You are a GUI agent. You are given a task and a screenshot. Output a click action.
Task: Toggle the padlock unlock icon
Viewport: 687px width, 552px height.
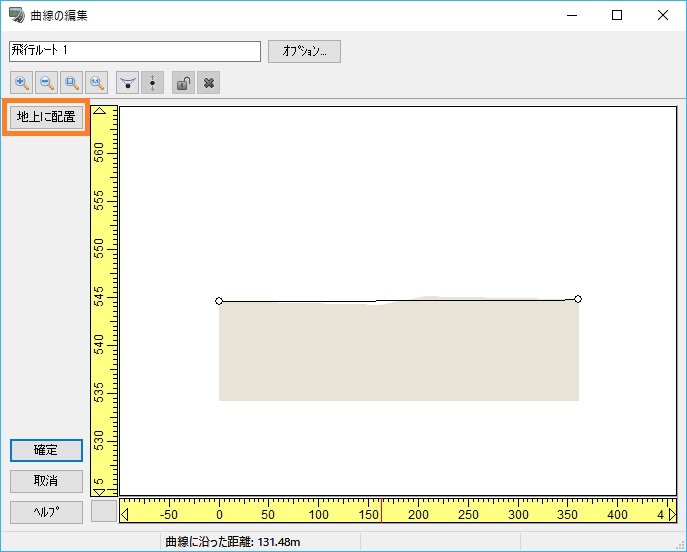click(183, 83)
